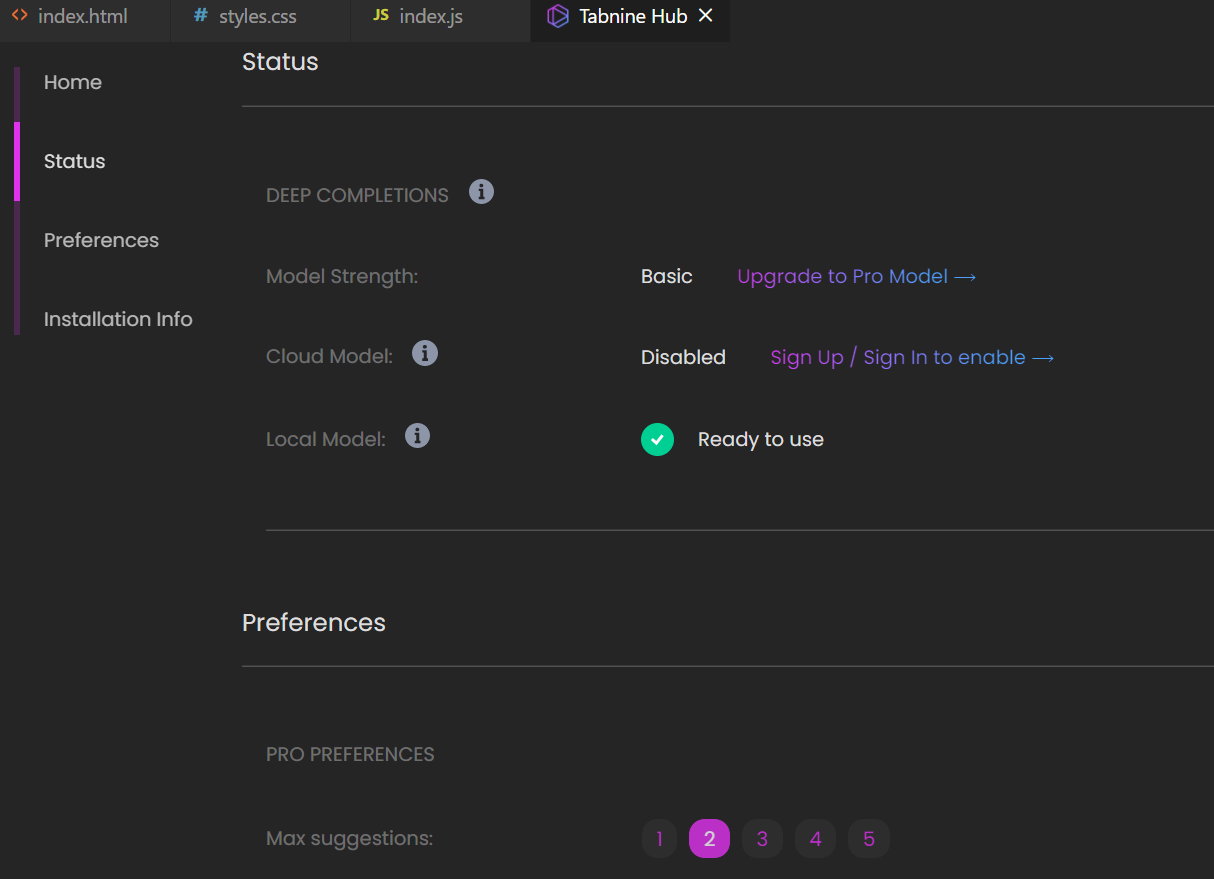Click the Max suggestions label
The width and height of the screenshot is (1214, 879).
(349, 838)
